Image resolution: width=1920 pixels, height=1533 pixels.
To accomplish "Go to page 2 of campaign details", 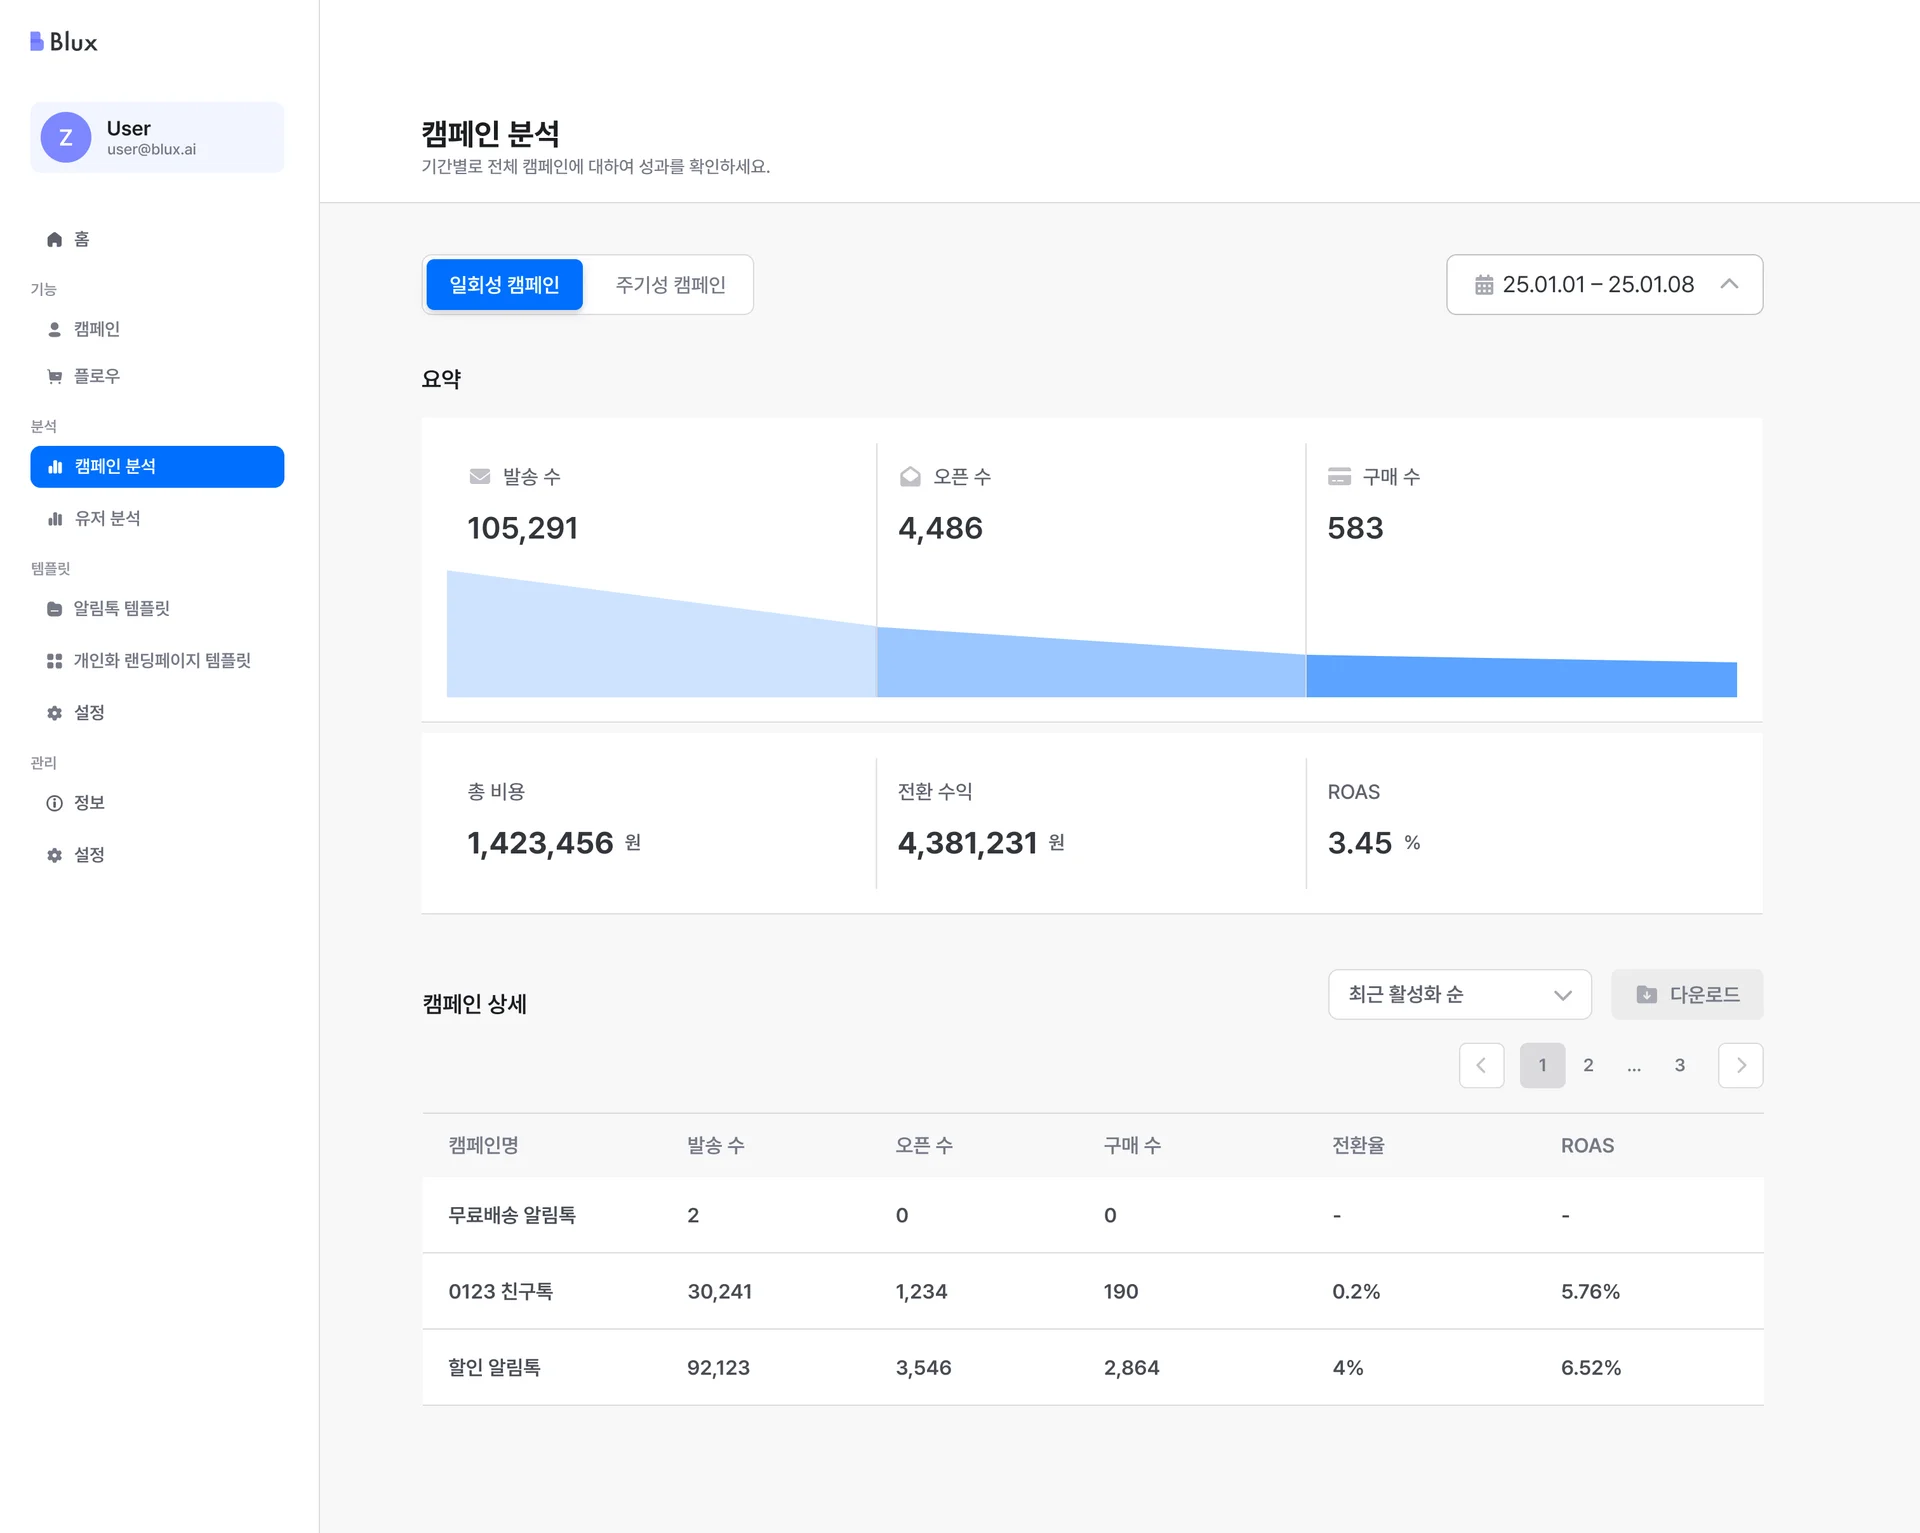I will coord(1588,1065).
